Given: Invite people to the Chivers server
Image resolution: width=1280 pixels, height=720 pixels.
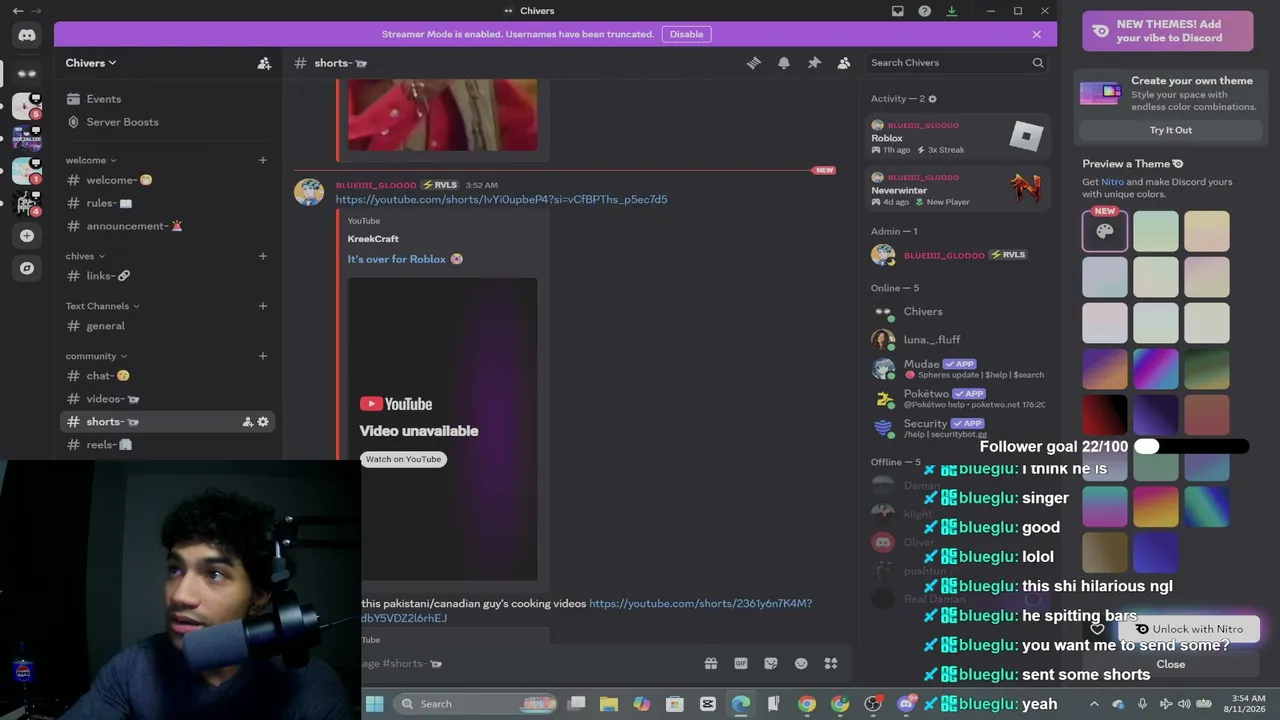Looking at the screenshot, I should point(264,63).
